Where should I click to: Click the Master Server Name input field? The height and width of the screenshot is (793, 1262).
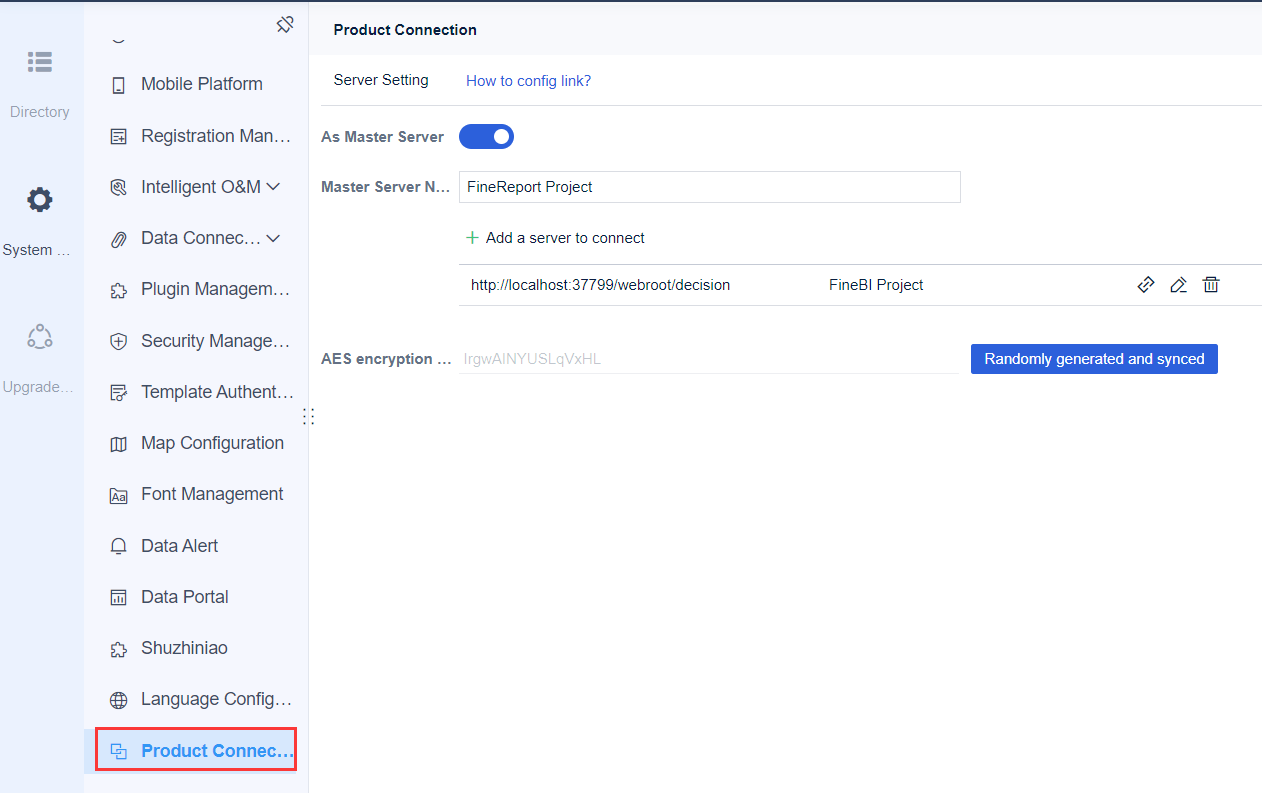click(x=709, y=186)
